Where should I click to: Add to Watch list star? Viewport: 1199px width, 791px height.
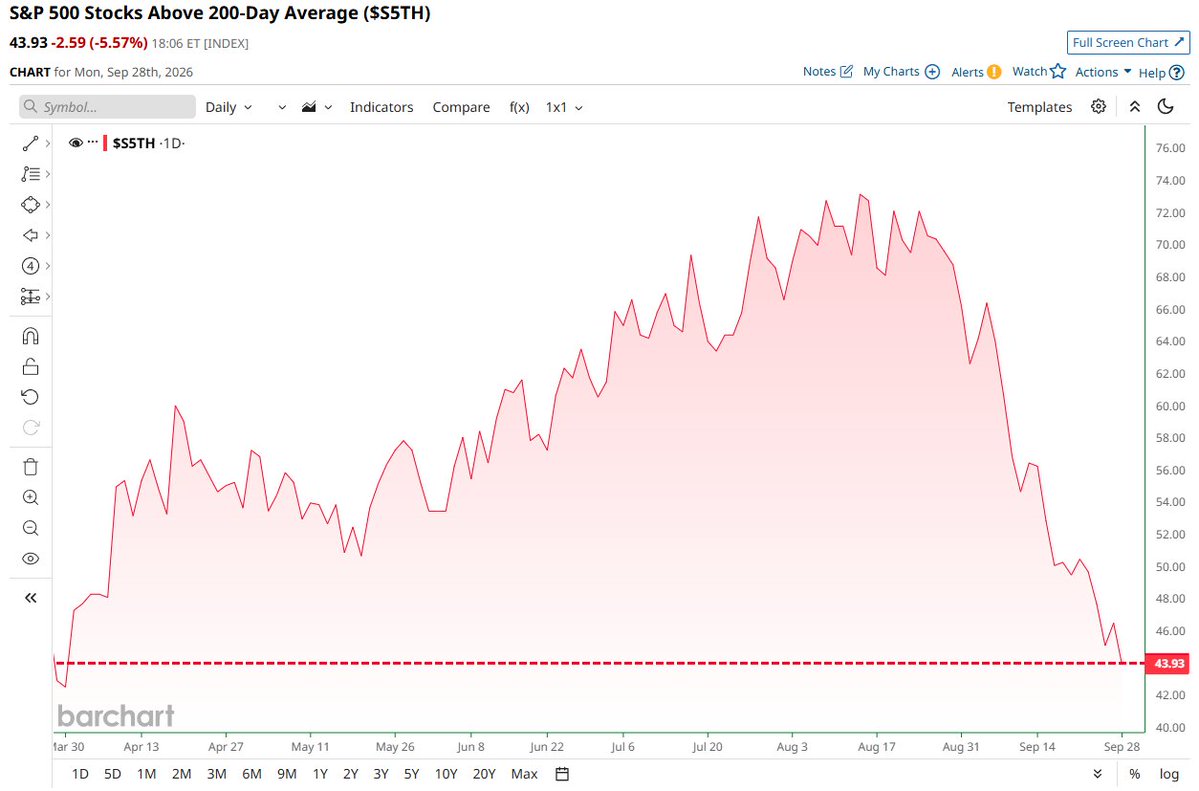[1038, 71]
